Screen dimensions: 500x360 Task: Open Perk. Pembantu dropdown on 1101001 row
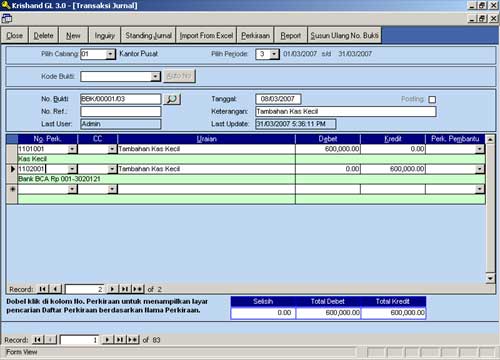coord(479,149)
